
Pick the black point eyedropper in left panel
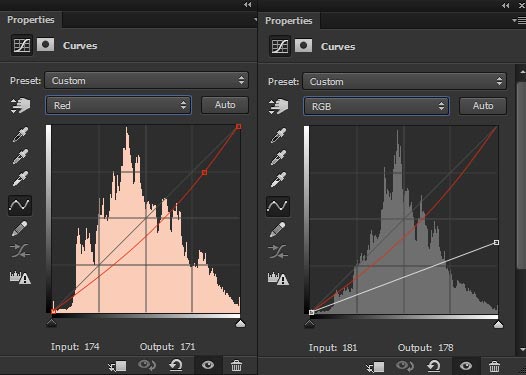tap(20, 134)
